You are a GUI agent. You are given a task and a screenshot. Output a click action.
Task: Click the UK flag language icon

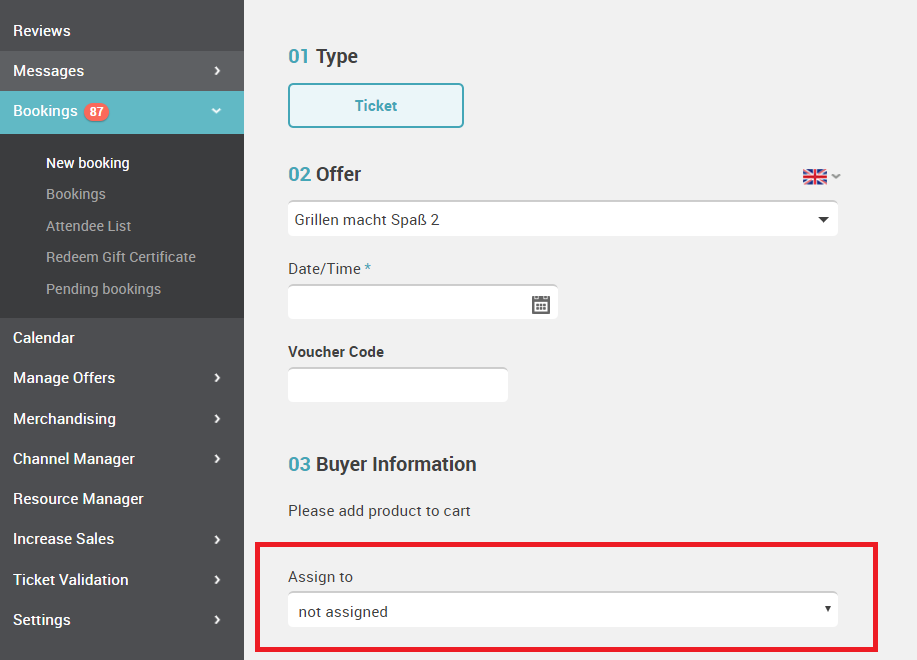814,177
